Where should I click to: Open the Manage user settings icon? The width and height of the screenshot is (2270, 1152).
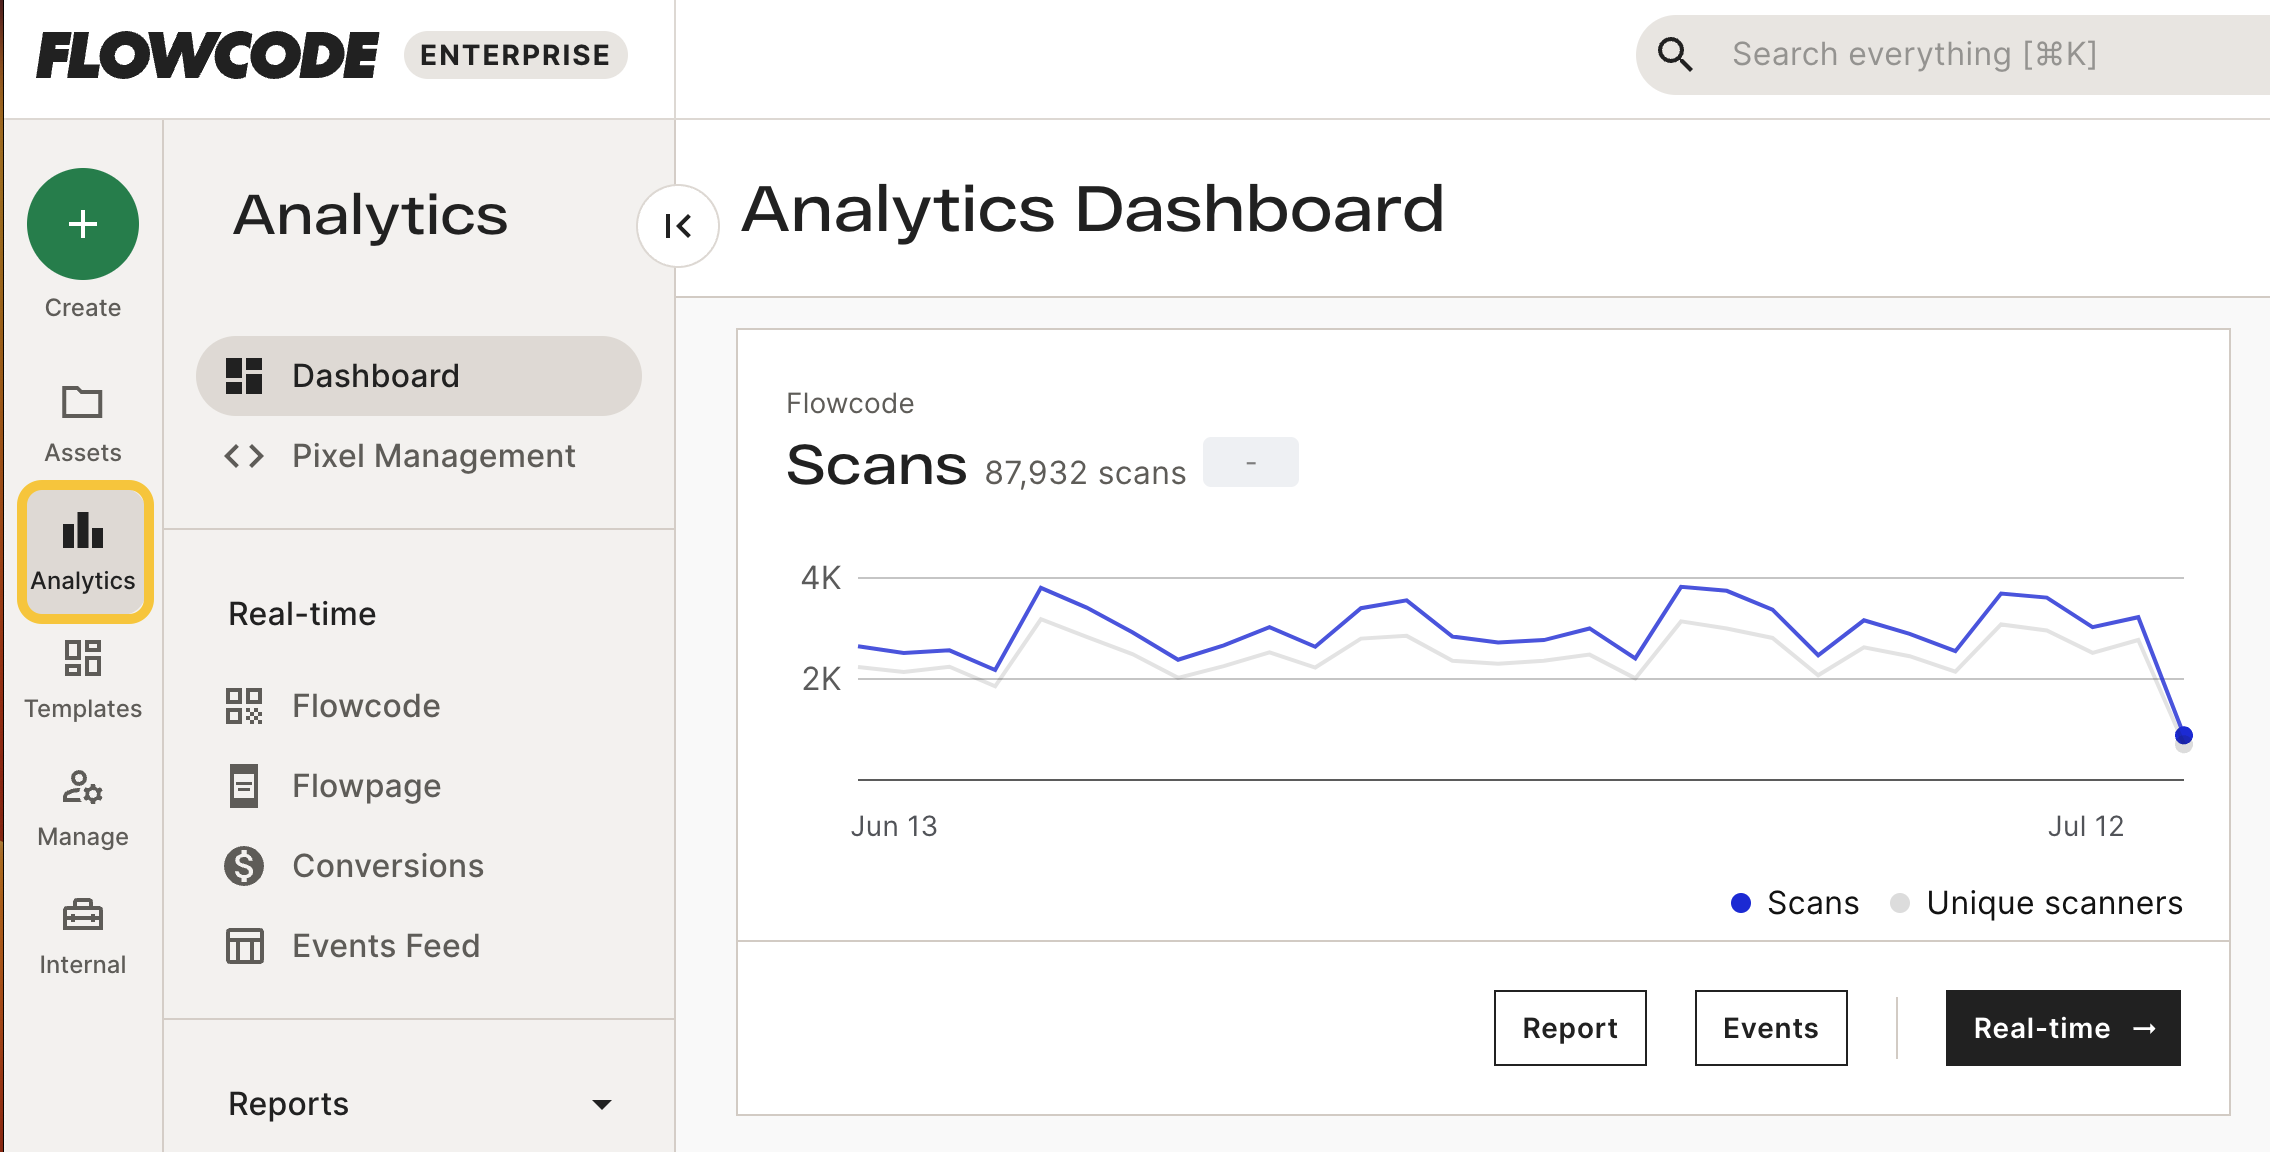pos(83,788)
